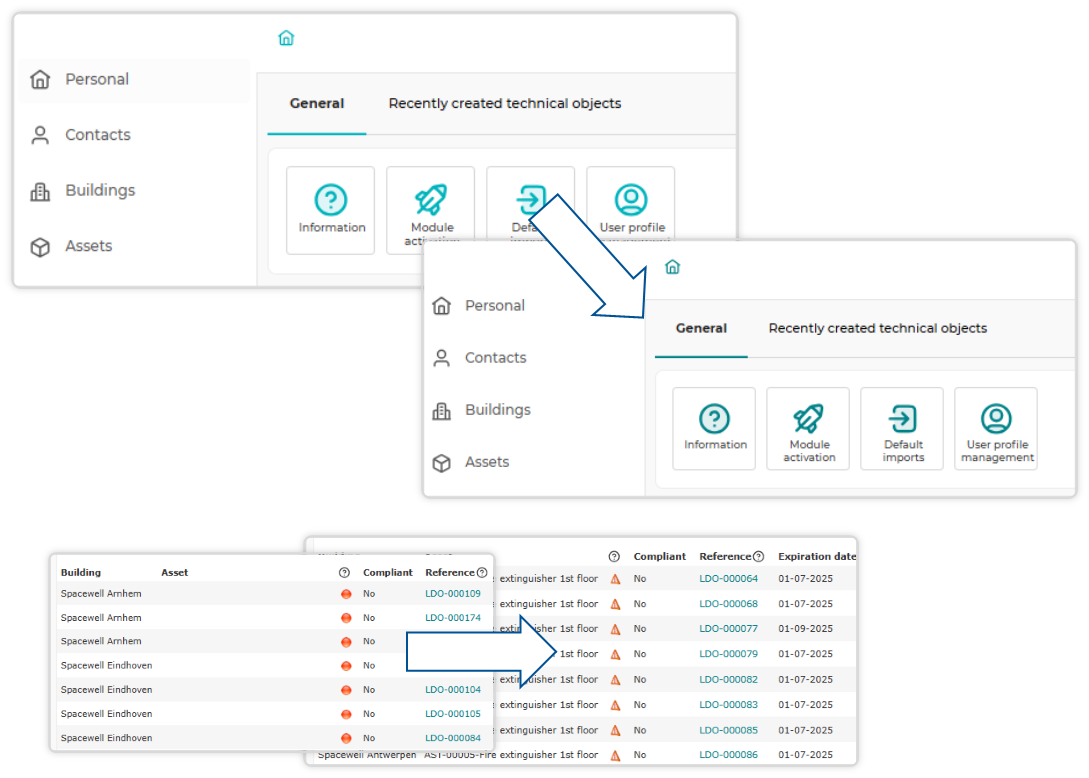The height and width of the screenshot is (778, 1089).
Task: Follow the LDO-000105 reference link
Action: [x=453, y=714]
